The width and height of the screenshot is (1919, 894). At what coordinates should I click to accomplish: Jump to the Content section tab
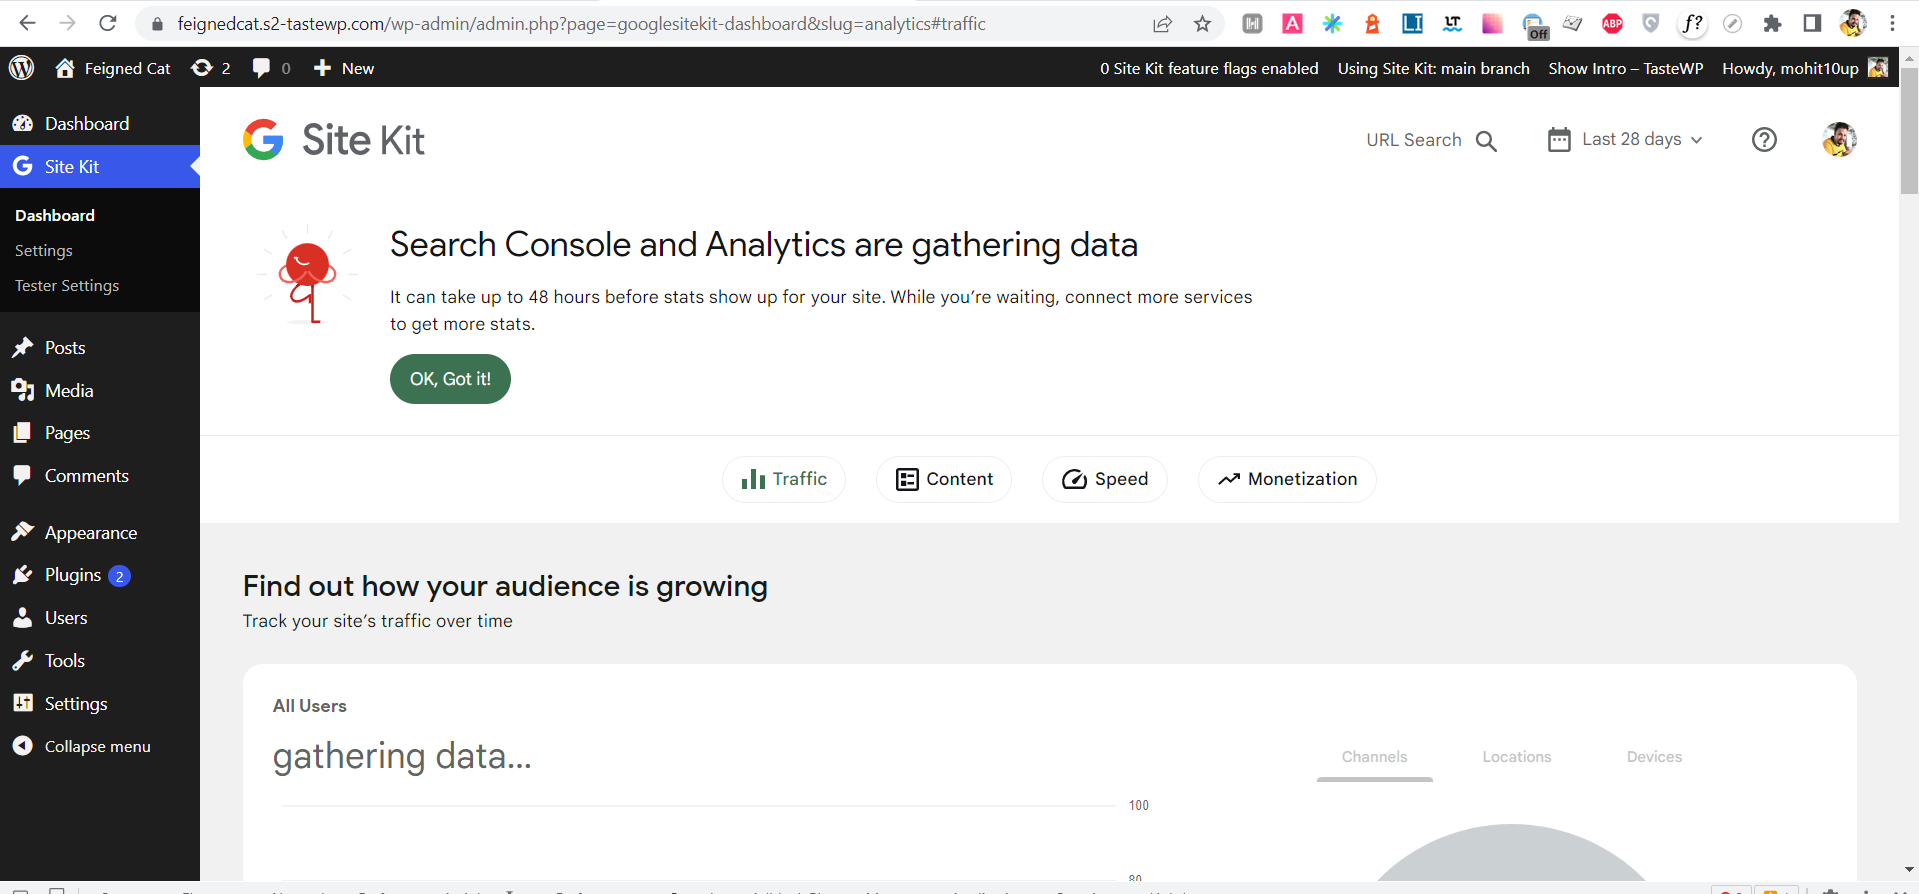[x=943, y=479]
